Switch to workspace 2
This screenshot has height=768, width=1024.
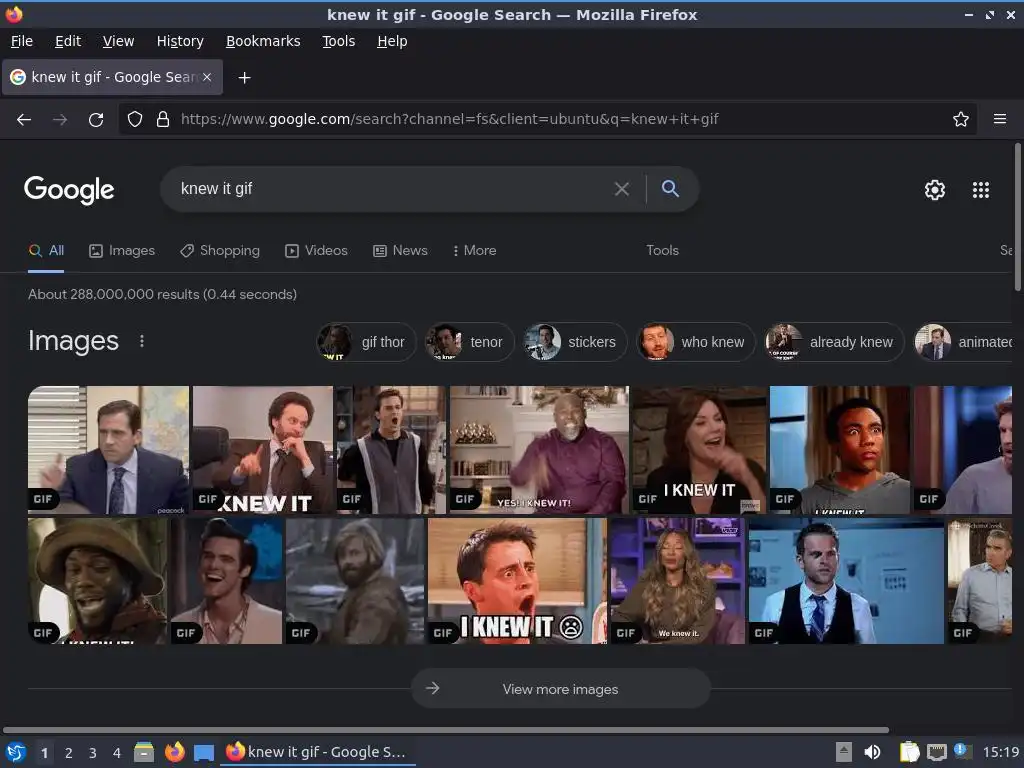click(69, 753)
